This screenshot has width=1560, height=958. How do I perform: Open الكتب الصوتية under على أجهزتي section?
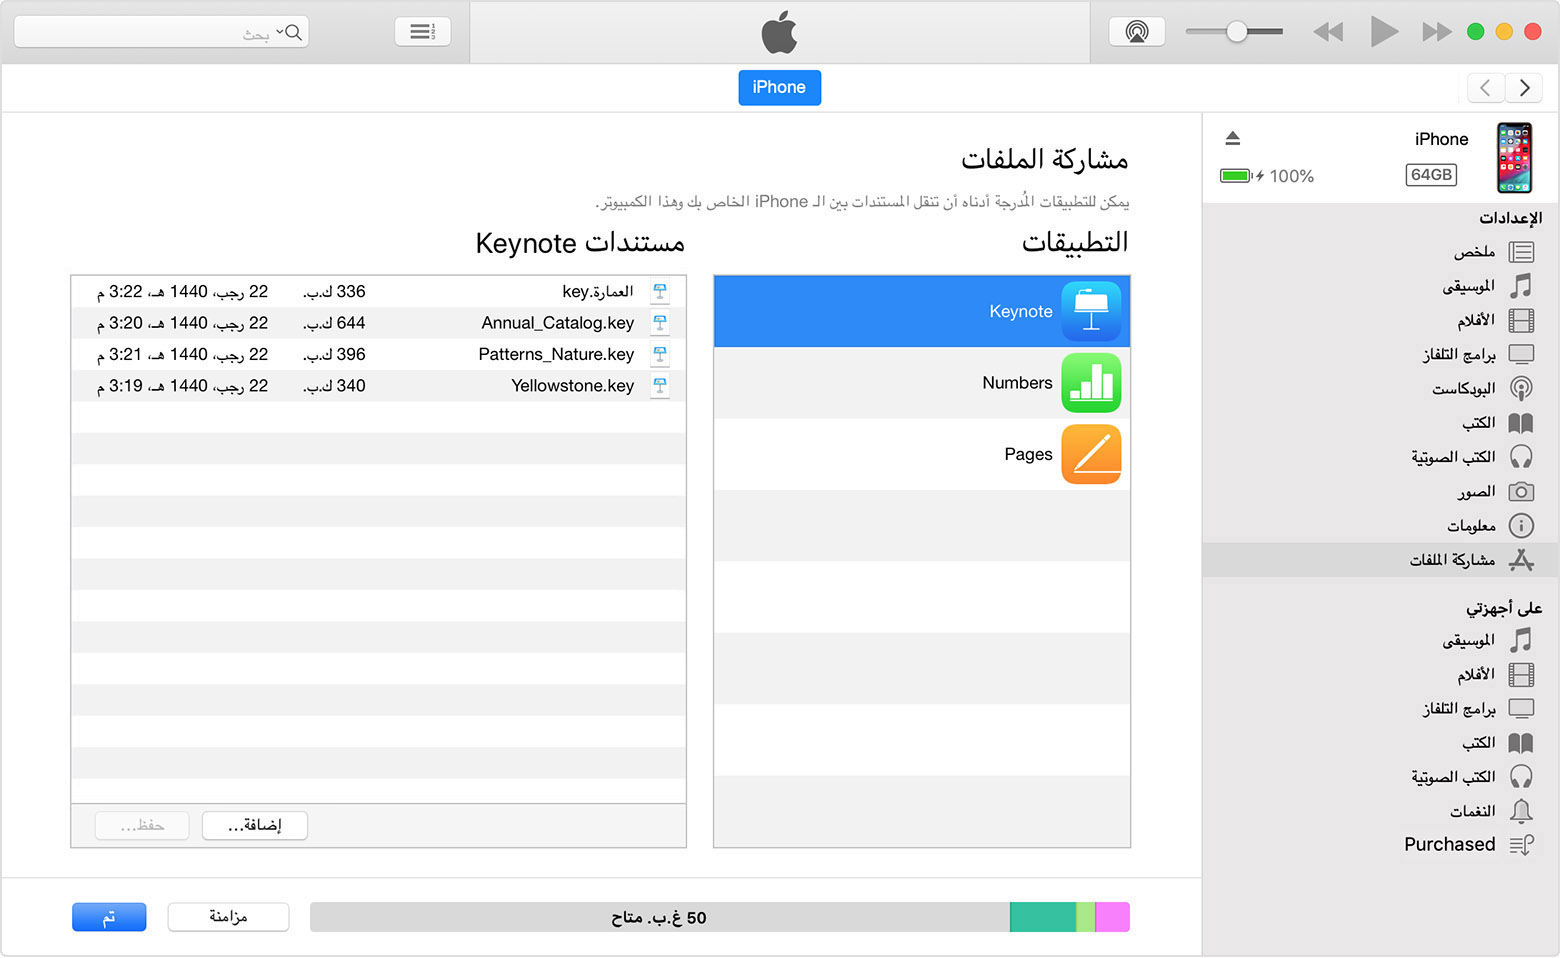coord(1380,776)
